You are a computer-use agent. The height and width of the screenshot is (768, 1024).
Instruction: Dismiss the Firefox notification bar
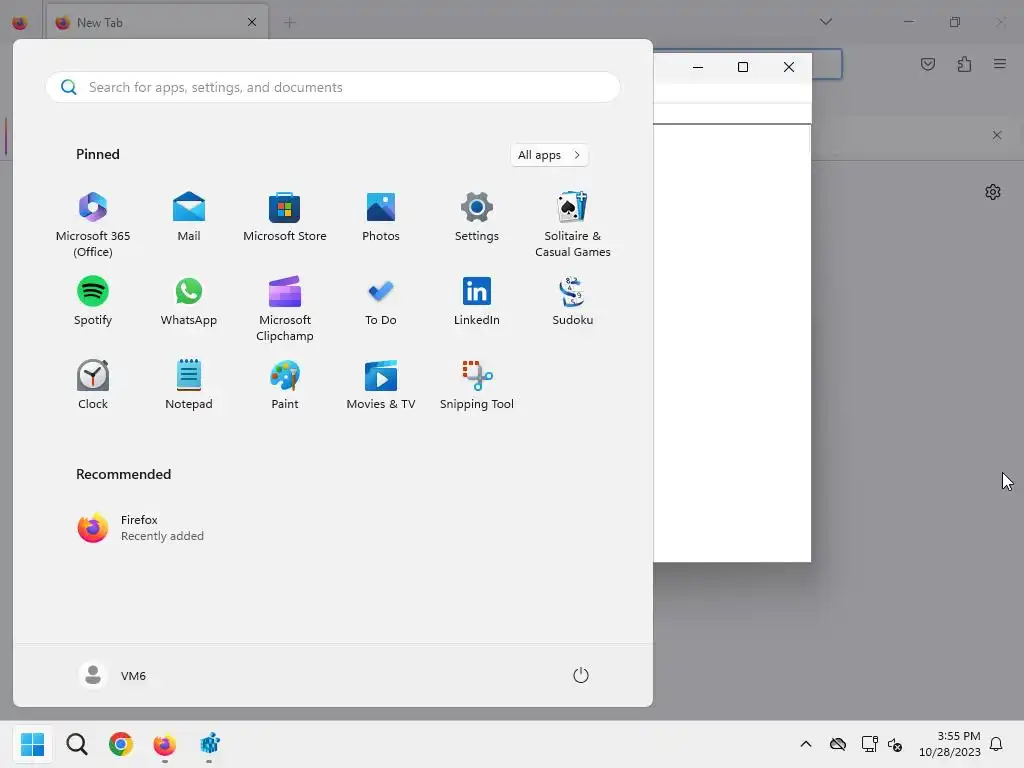pyautogui.click(x=997, y=135)
